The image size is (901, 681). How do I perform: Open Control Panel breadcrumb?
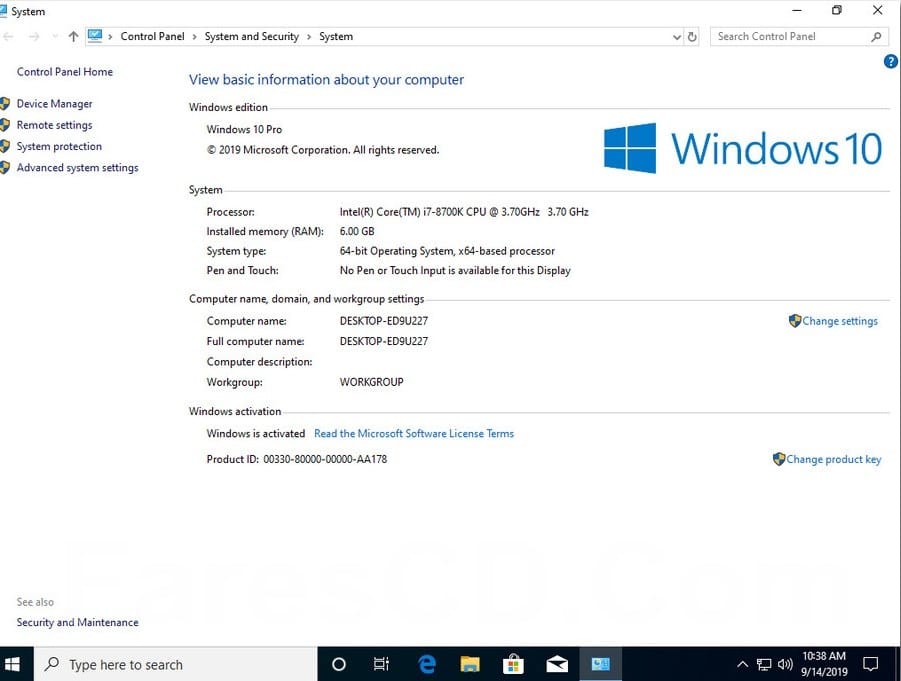152,36
